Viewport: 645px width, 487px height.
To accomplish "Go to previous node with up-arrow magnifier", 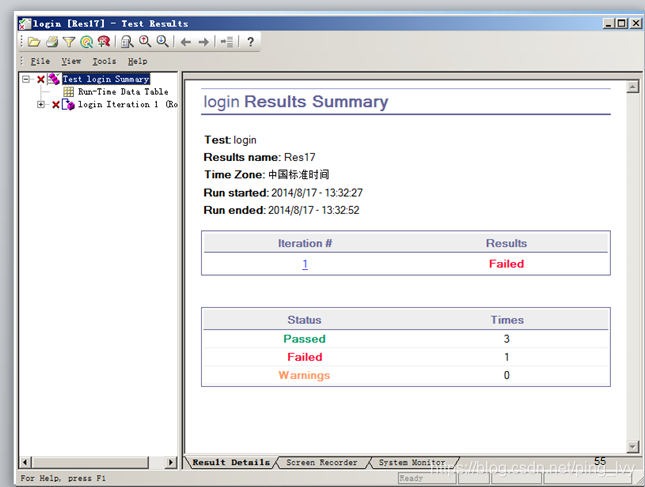I will (145, 41).
